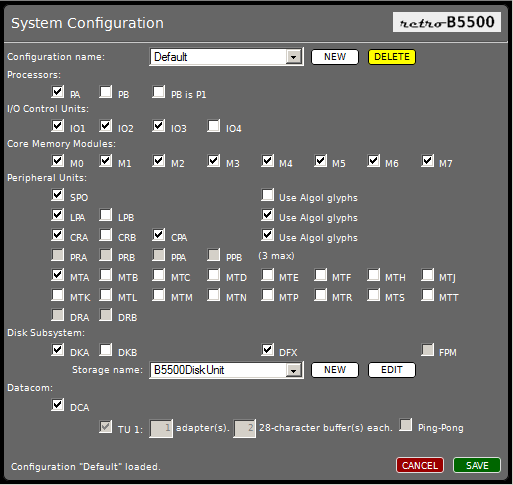Uncheck the CPA card punch
The height and width of the screenshot is (485, 513).
[159, 235]
